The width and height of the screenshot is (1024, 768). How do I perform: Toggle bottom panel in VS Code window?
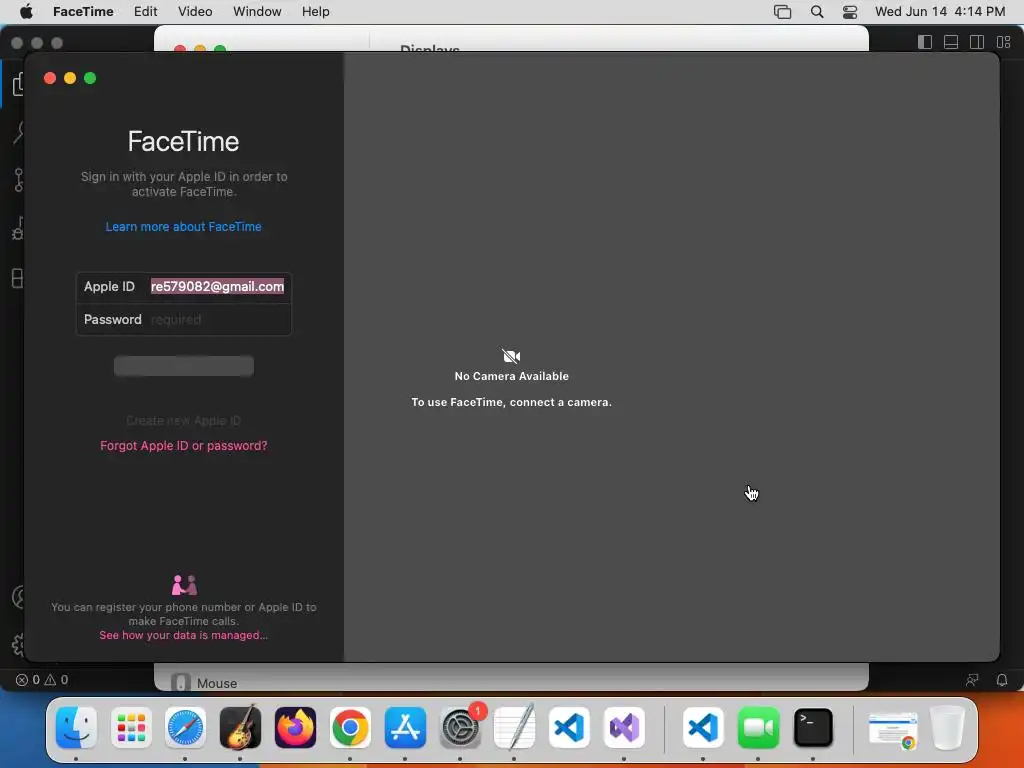tap(951, 42)
